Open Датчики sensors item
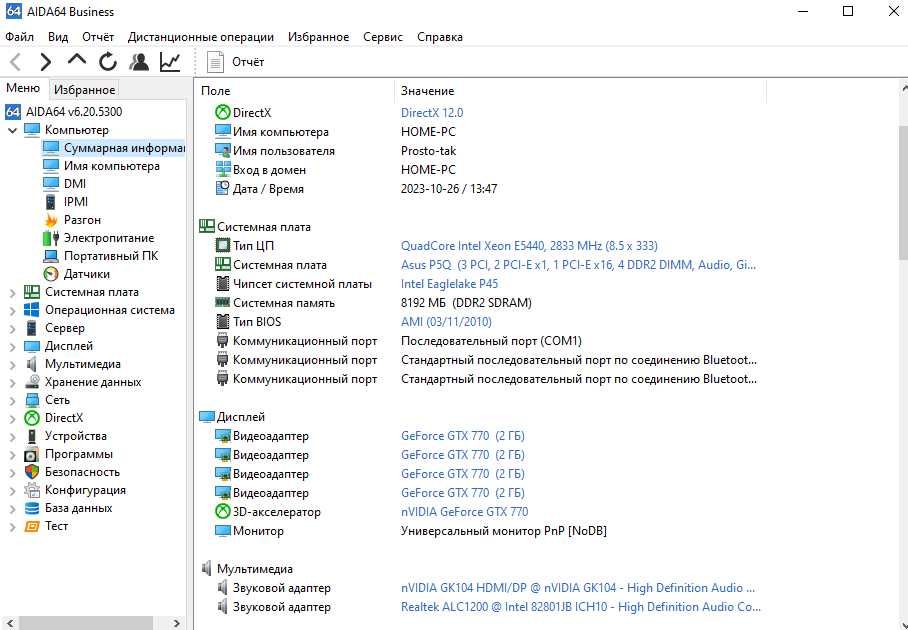 tap(87, 273)
